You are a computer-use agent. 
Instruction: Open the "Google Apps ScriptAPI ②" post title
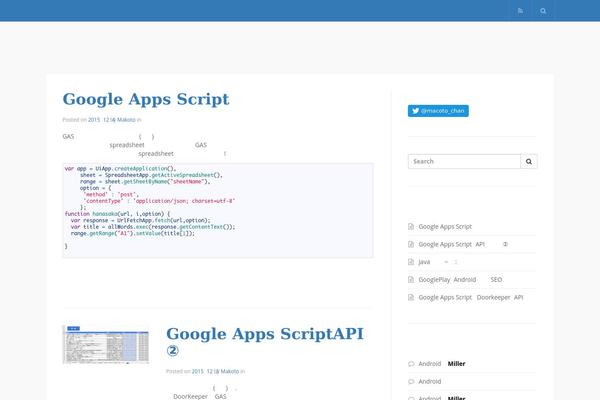265,341
